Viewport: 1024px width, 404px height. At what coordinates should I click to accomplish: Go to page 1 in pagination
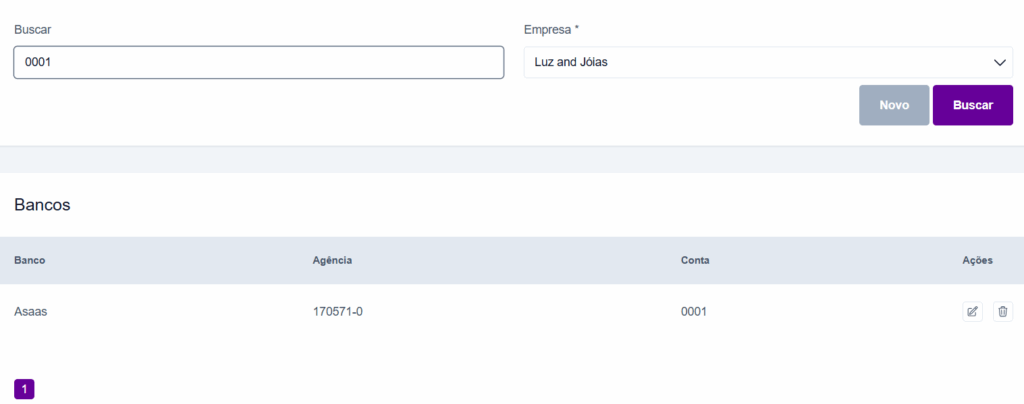[24, 389]
